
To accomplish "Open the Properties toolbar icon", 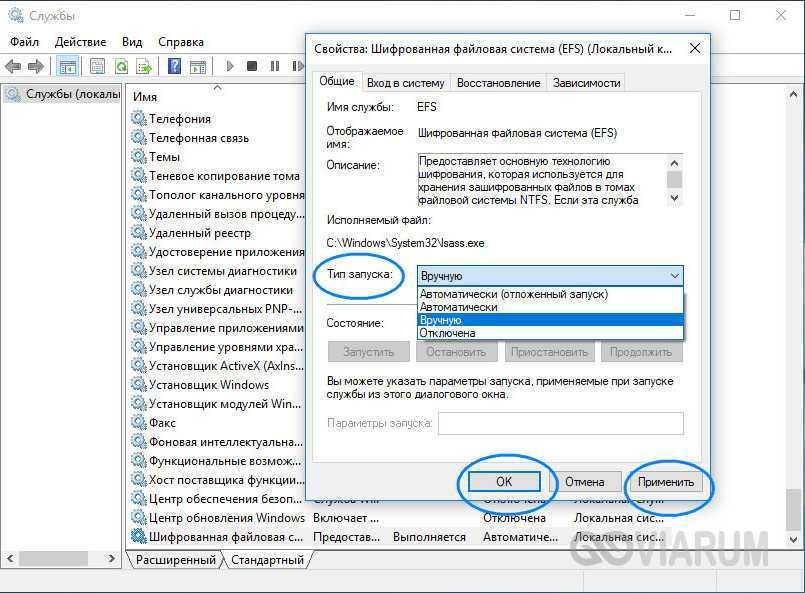I will [97, 66].
